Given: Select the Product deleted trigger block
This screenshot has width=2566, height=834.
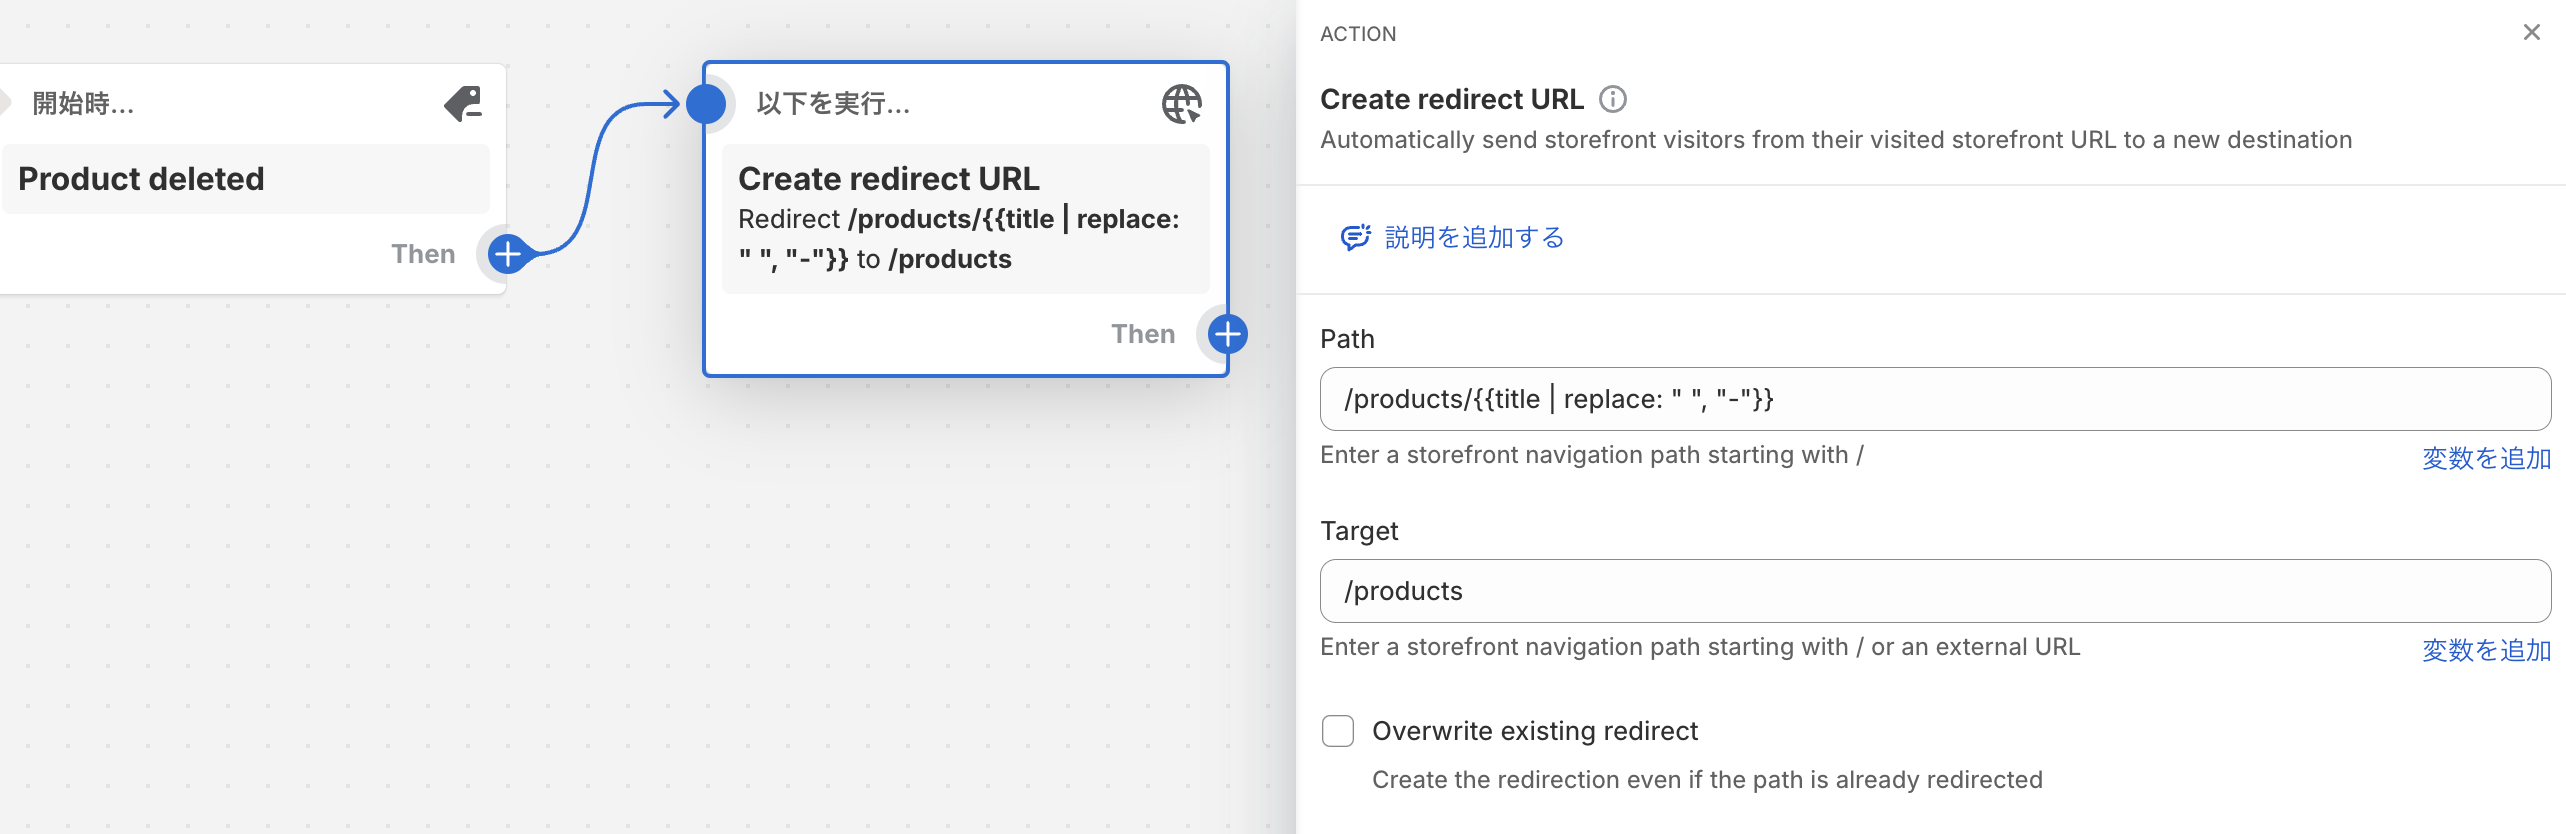Looking at the screenshot, I should click(x=246, y=179).
